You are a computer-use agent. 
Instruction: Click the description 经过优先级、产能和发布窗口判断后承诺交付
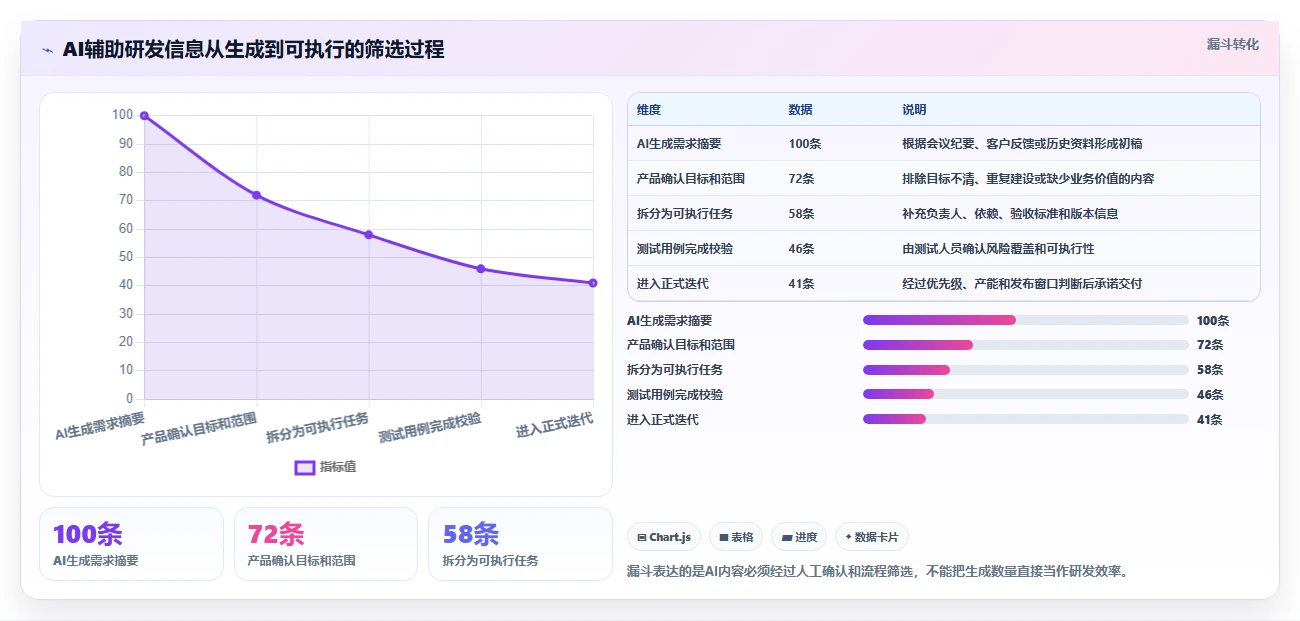1022,284
